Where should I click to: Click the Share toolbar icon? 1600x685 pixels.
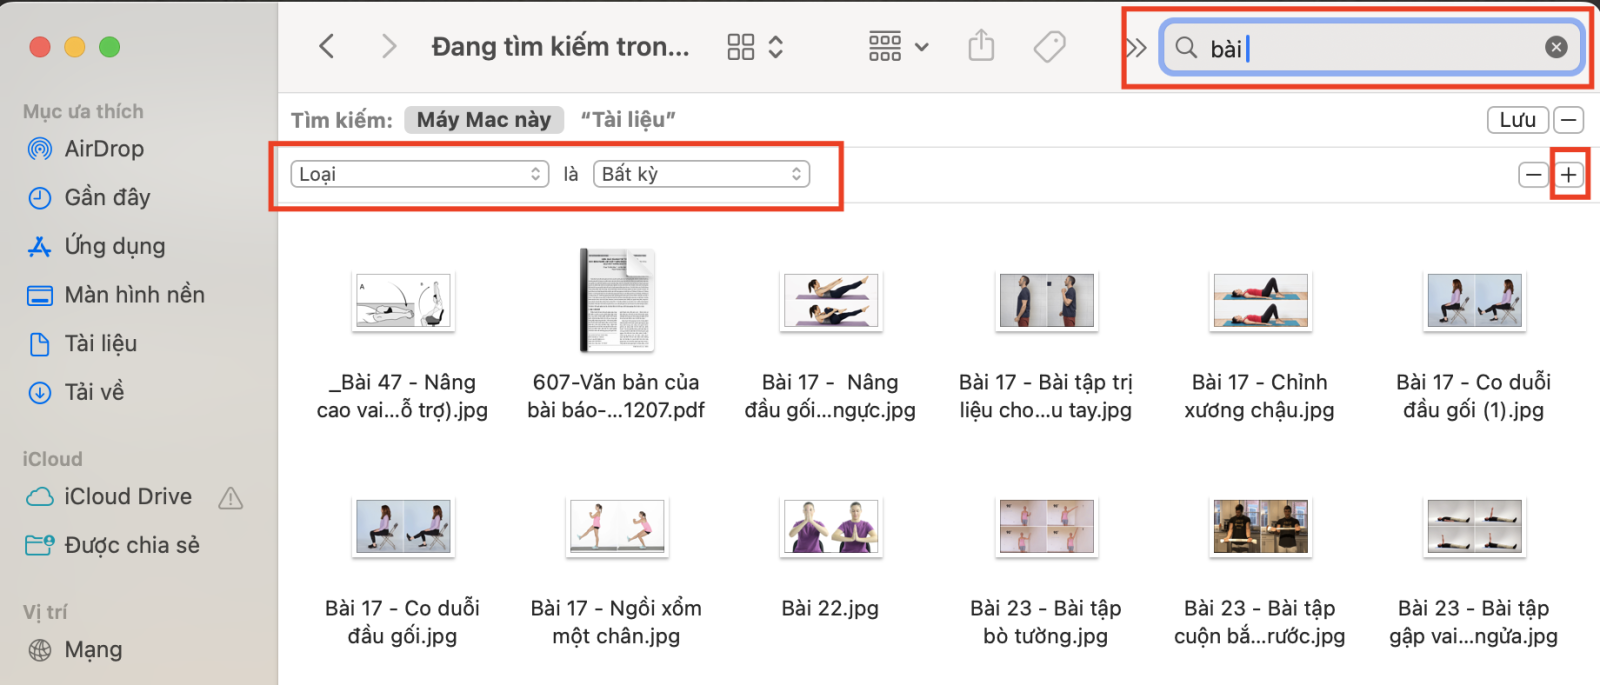pyautogui.click(x=982, y=46)
